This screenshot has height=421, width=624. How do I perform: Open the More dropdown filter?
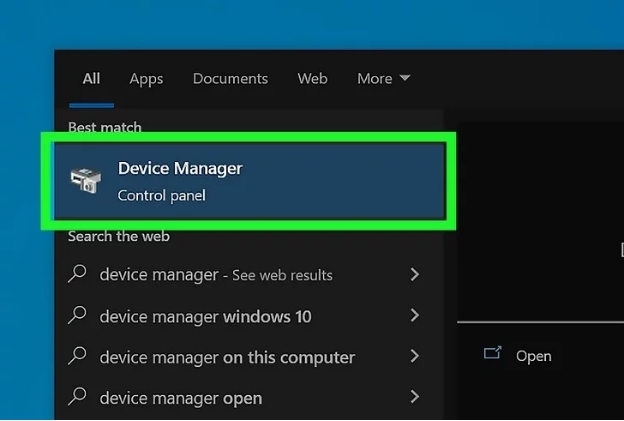[x=383, y=78]
